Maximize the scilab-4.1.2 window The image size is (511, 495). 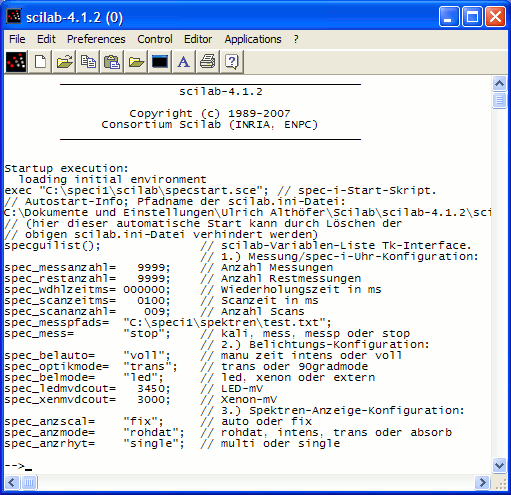[472, 17]
